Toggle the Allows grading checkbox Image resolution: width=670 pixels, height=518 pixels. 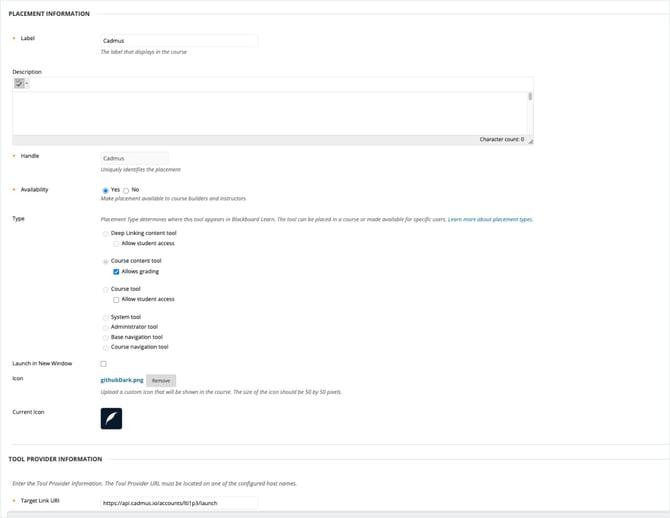click(x=117, y=271)
